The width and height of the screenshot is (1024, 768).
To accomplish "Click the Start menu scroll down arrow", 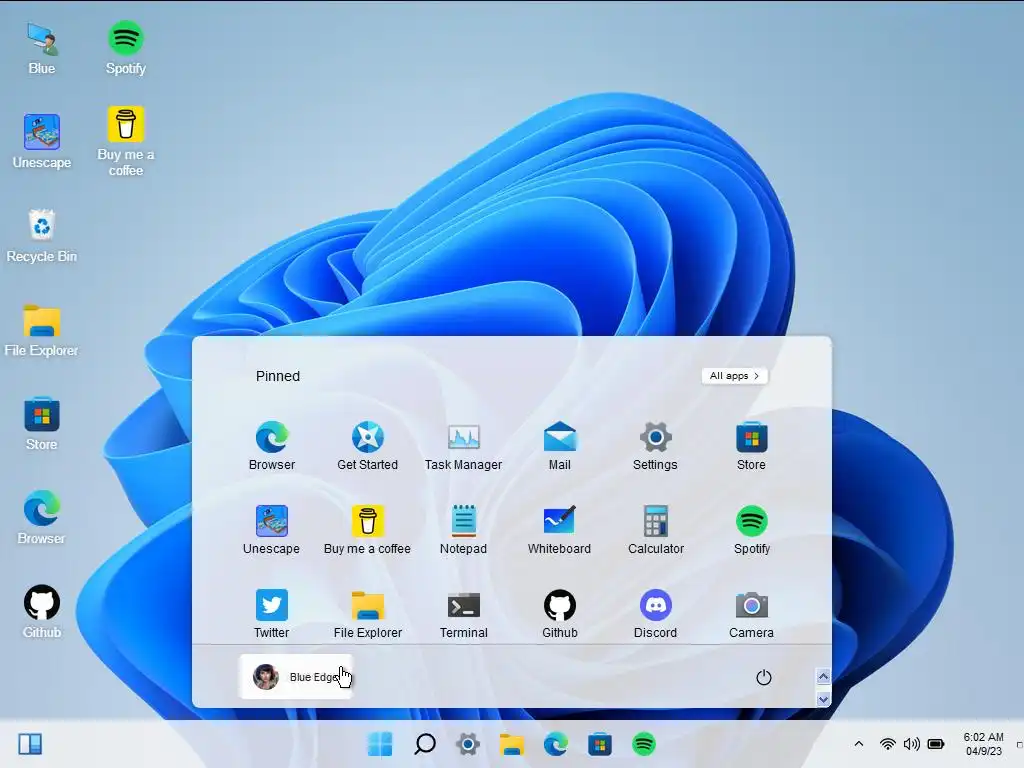I will (824, 699).
